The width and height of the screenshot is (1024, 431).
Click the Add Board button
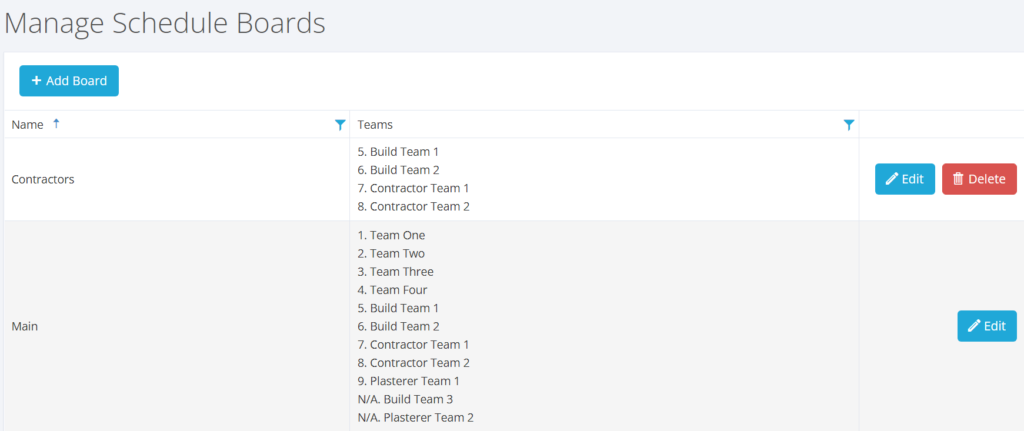pos(69,81)
